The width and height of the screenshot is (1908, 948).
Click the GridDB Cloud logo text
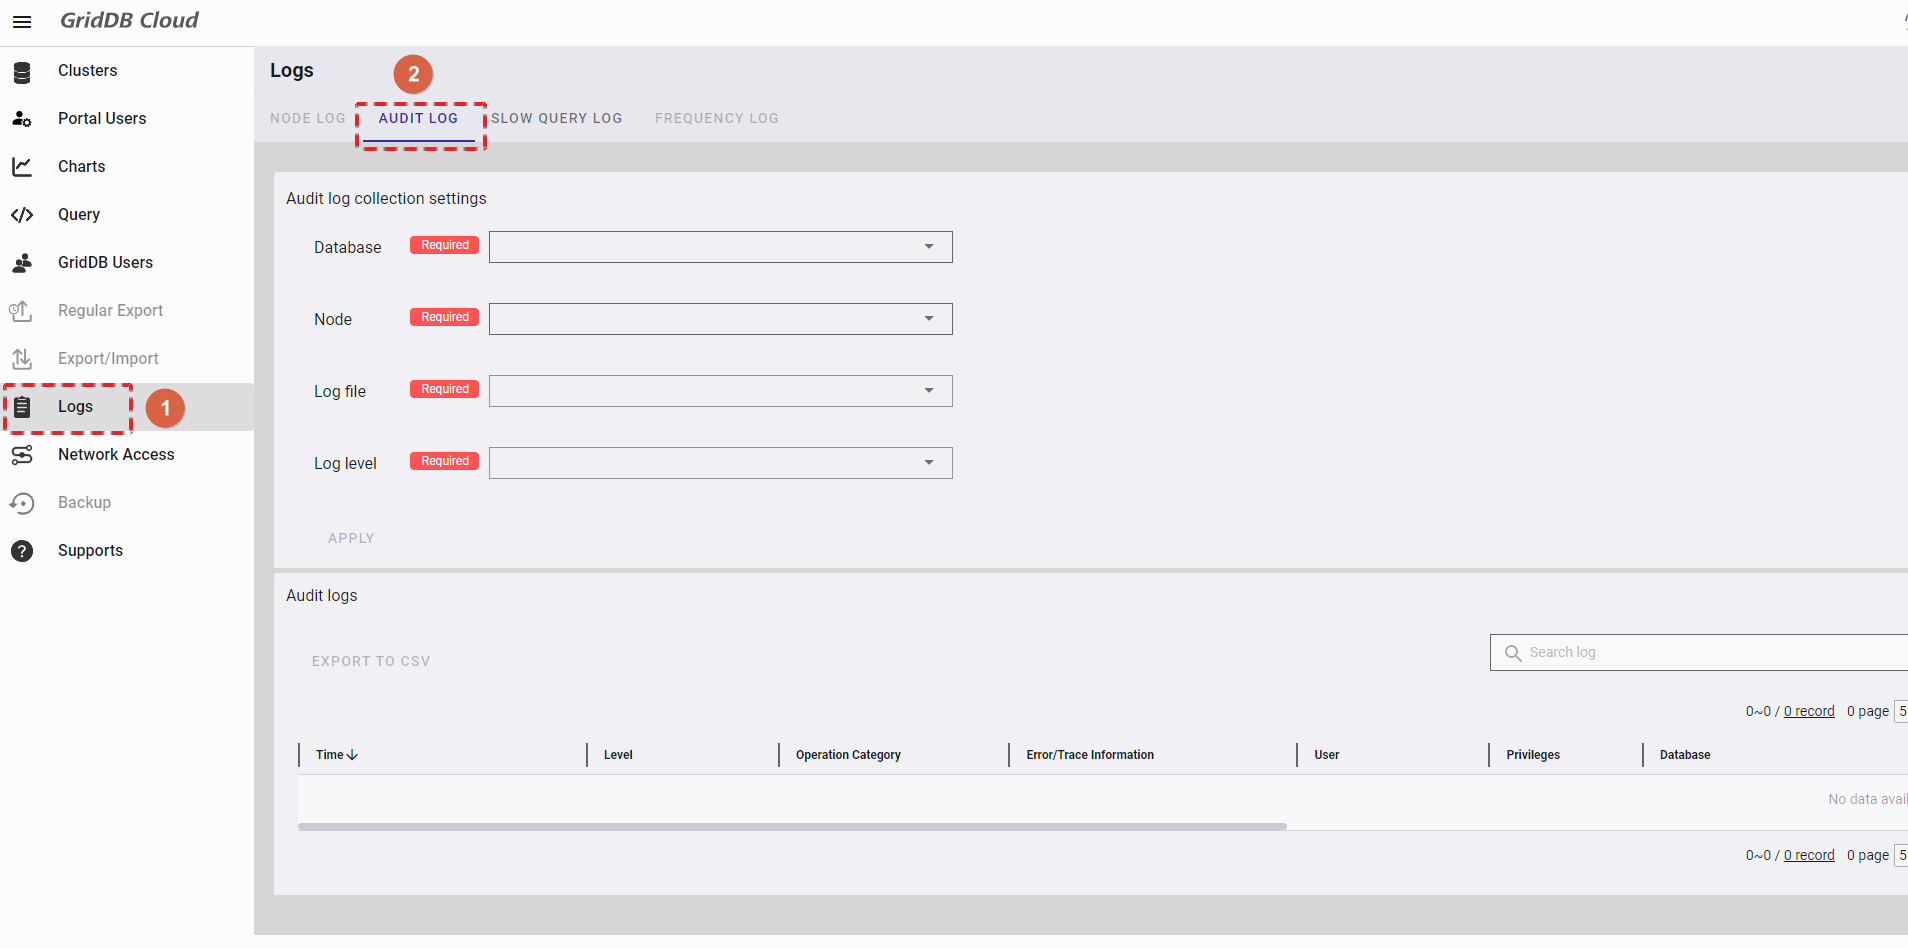(129, 20)
